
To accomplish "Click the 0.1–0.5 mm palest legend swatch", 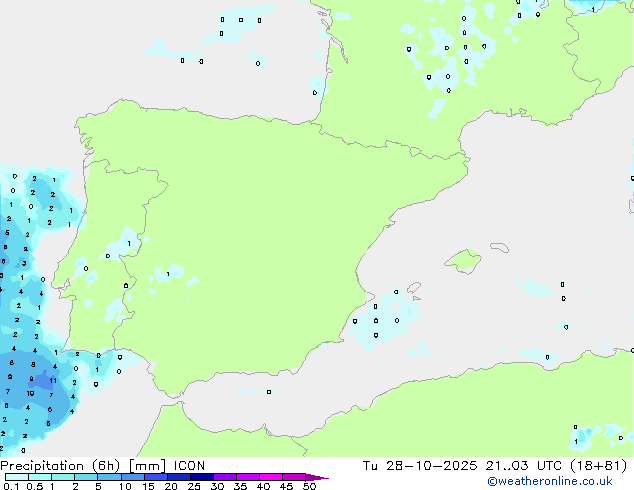I will pos(17,477).
